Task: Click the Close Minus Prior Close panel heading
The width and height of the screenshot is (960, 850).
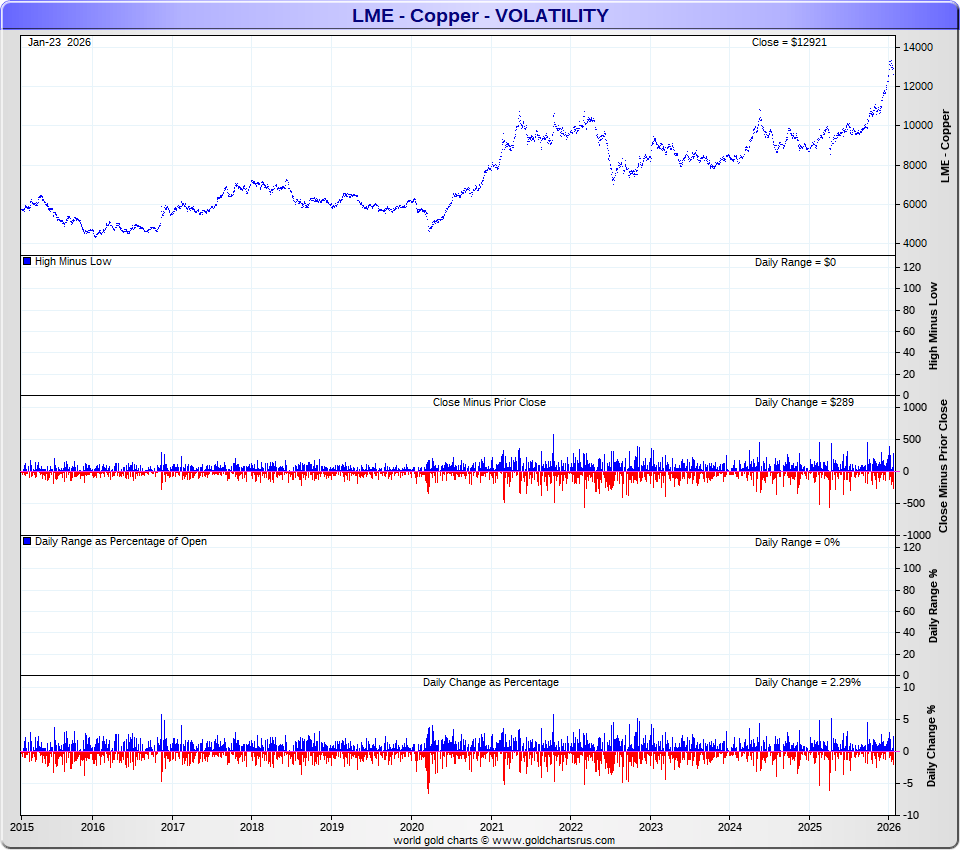Action: click(489, 402)
